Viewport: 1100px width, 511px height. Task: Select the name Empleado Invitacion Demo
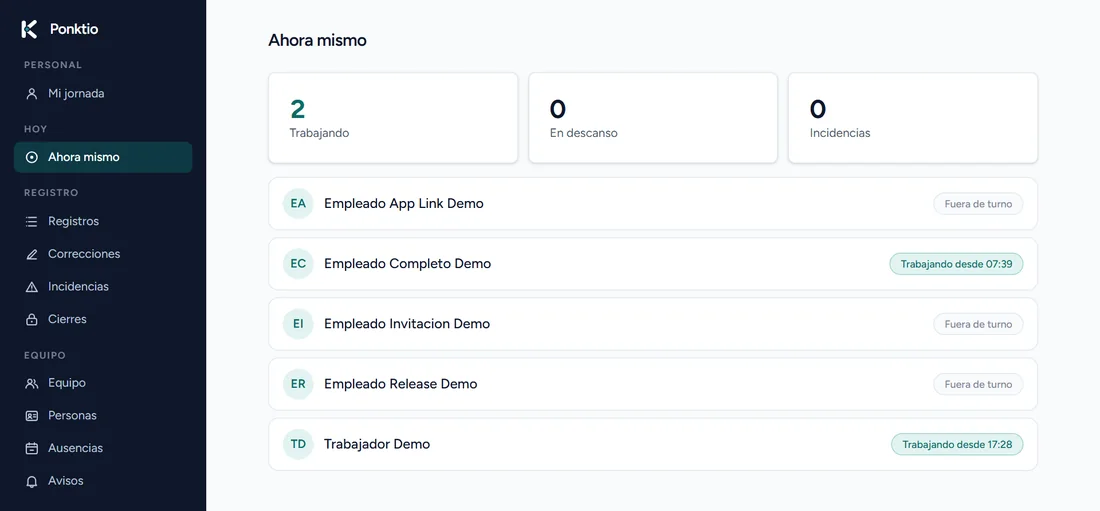tap(407, 324)
